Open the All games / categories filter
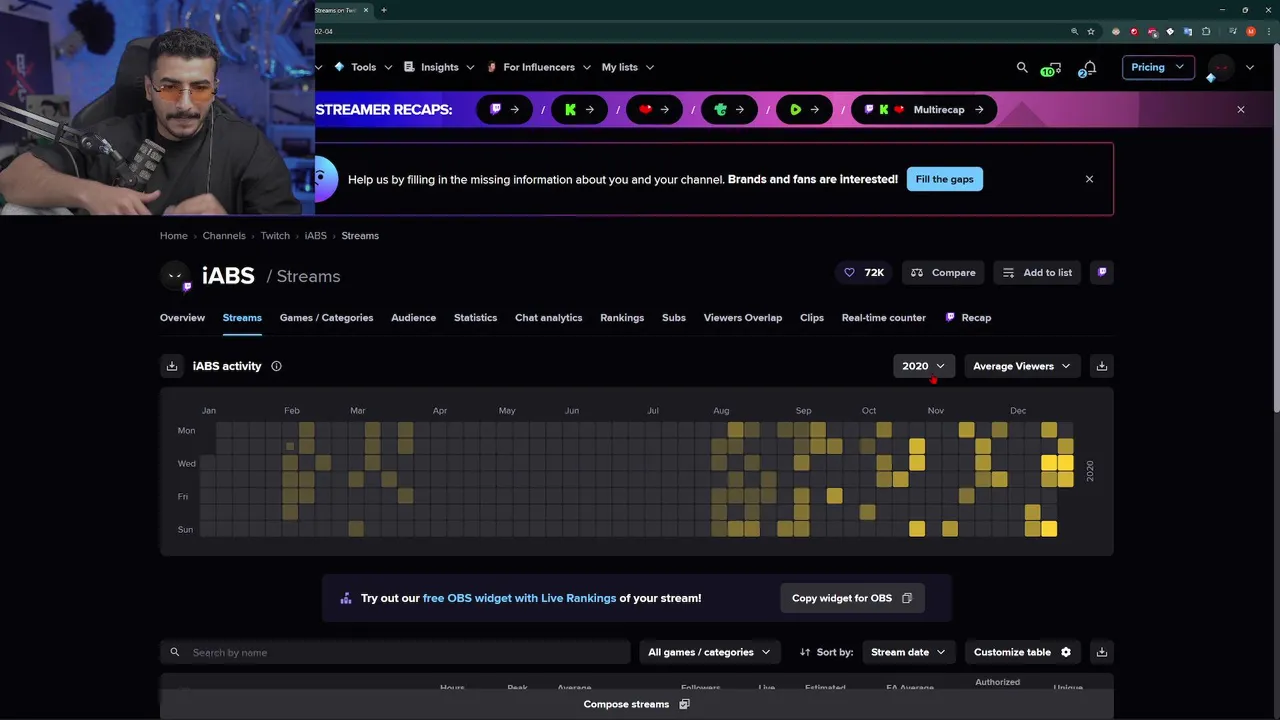This screenshot has width=1280, height=720. click(x=710, y=652)
